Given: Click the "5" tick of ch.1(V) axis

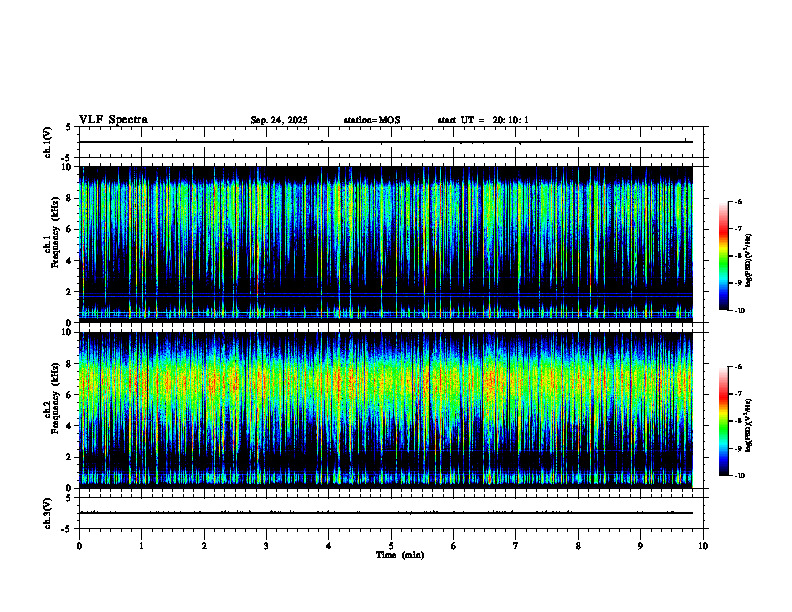Looking at the screenshot, I should click(x=69, y=127).
